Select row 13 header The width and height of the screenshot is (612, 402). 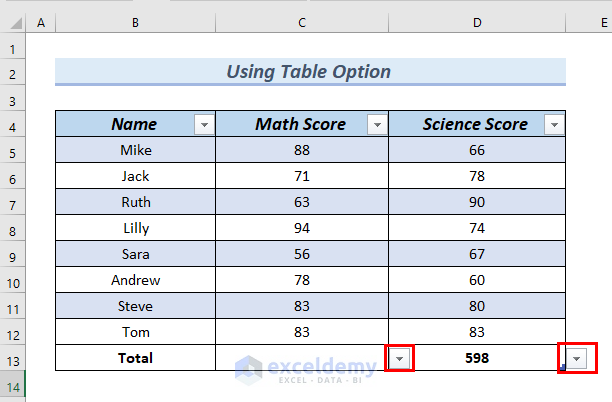[13, 358]
